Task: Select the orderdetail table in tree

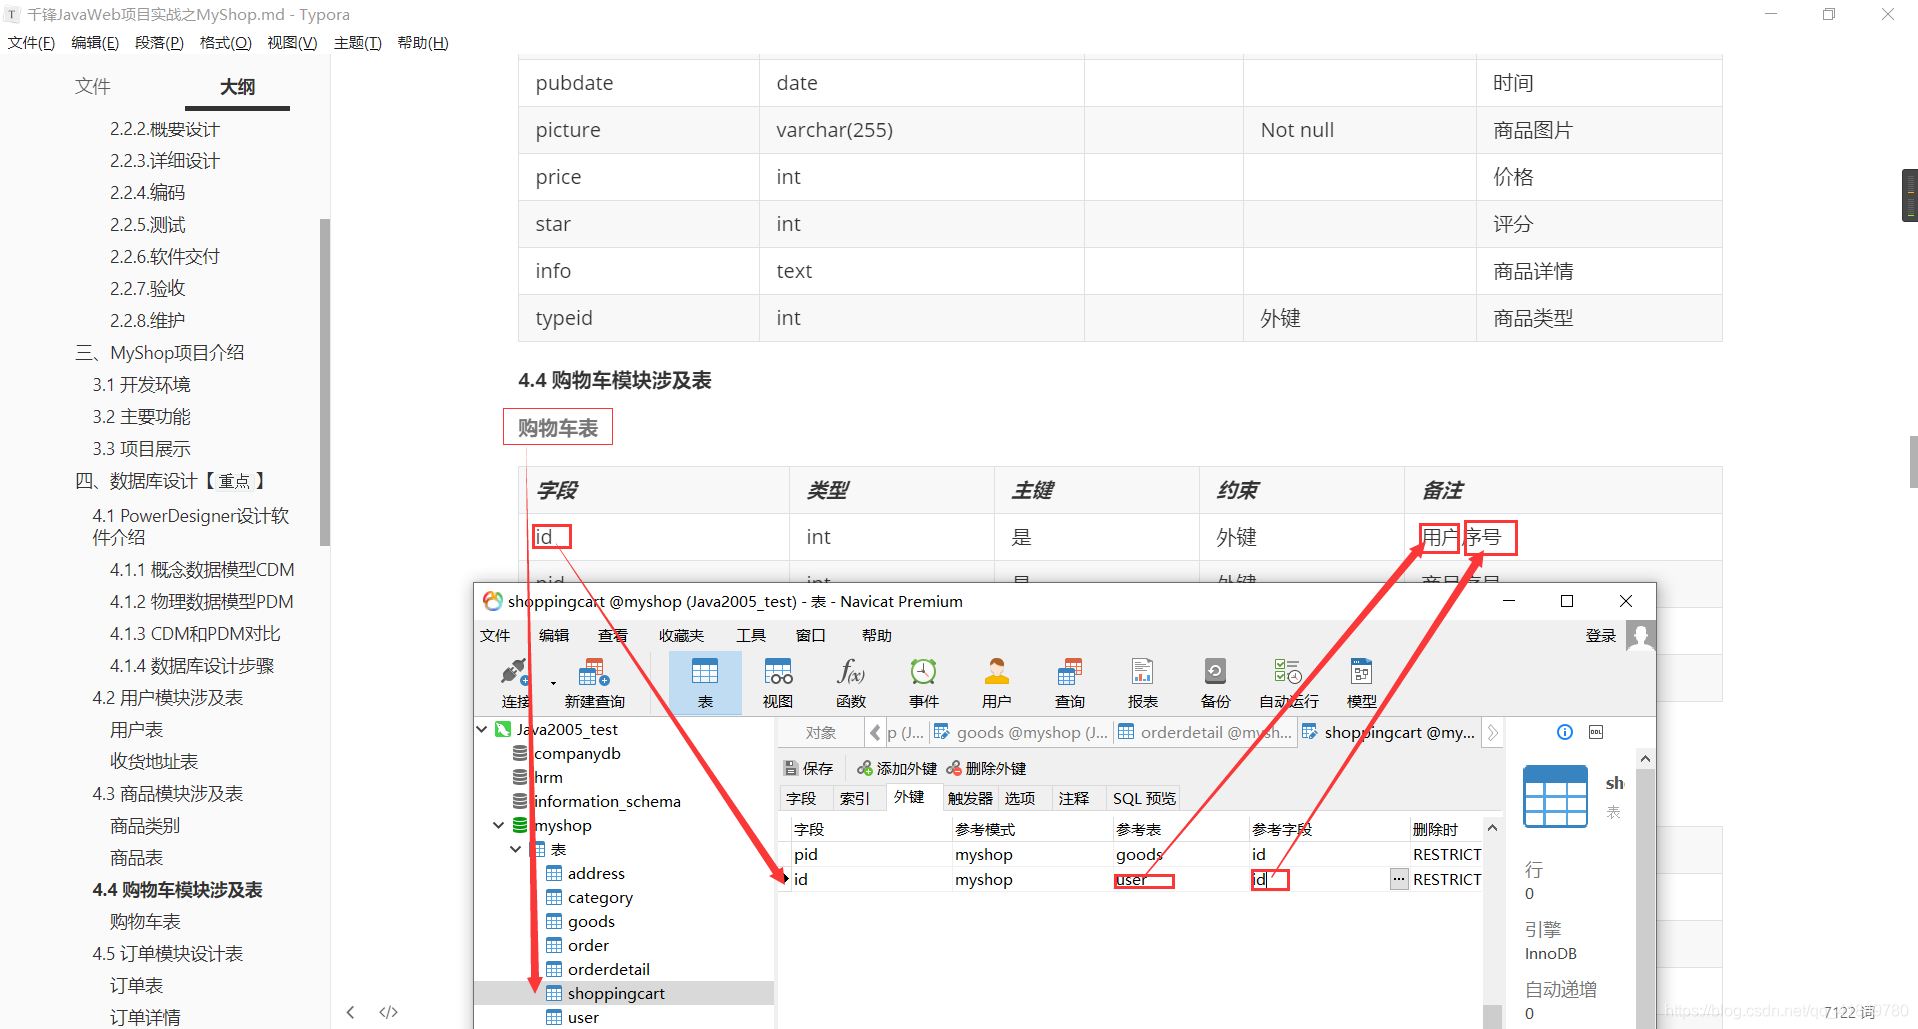Action: (608, 969)
